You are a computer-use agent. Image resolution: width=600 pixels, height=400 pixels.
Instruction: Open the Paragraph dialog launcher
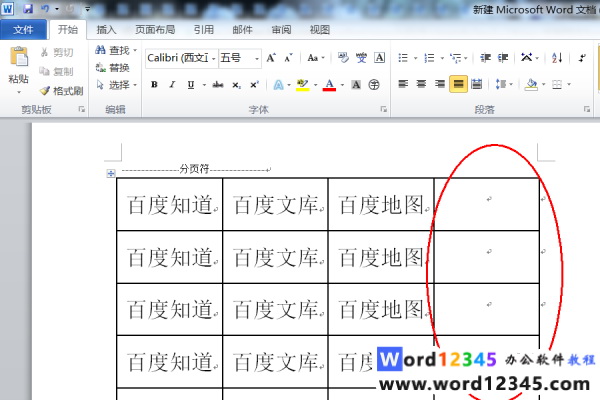(587, 109)
